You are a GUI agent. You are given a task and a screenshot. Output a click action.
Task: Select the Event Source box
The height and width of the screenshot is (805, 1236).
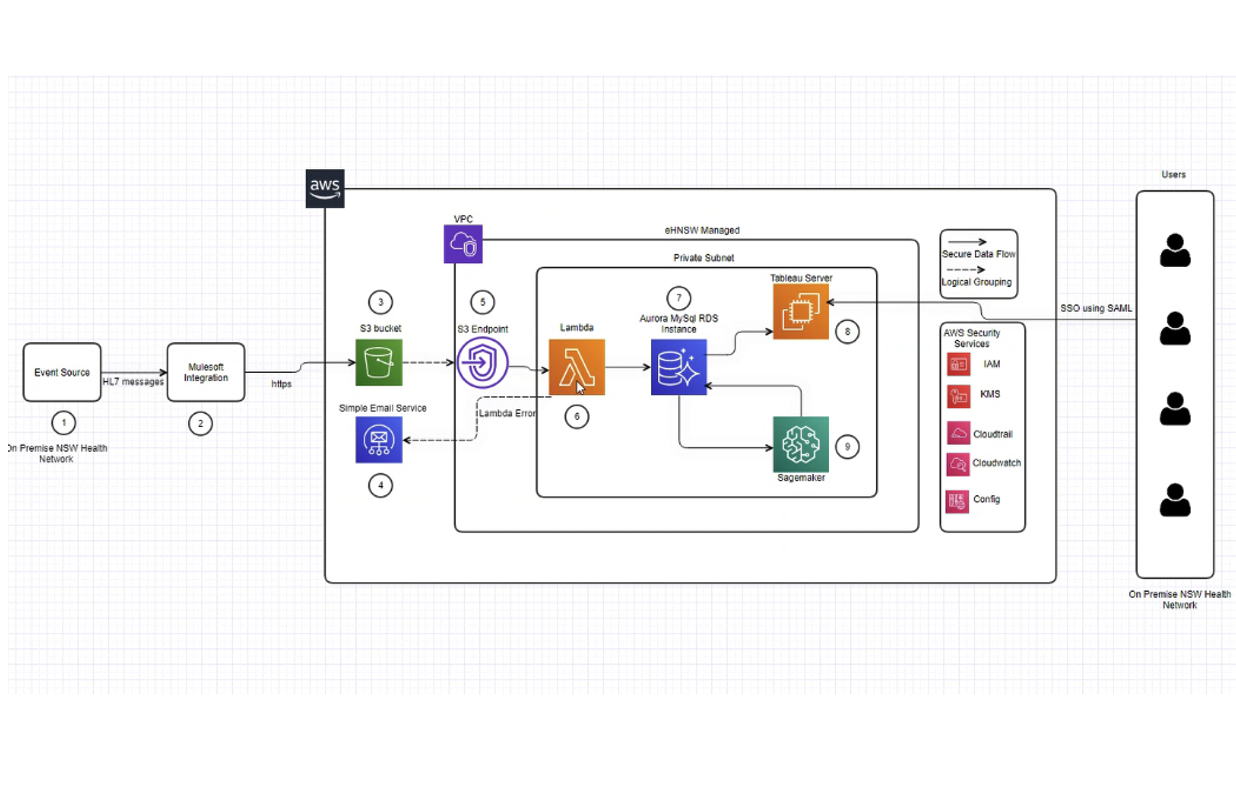point(62,373)
